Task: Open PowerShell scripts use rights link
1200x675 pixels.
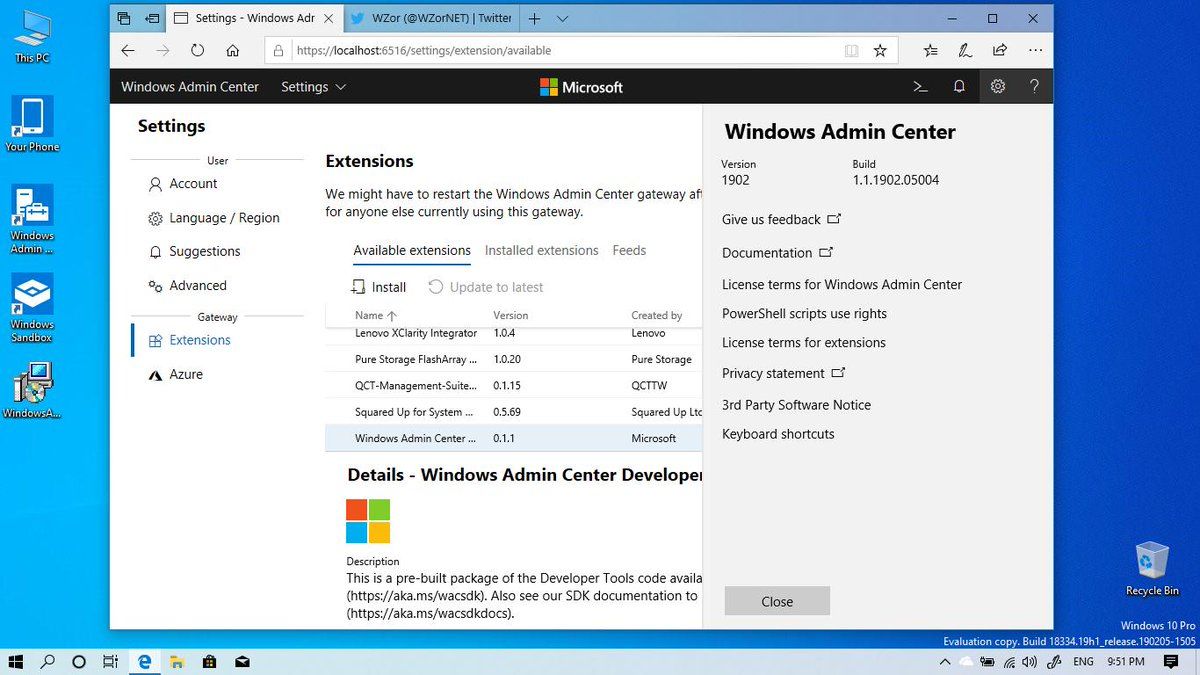Action: (804, 314)
